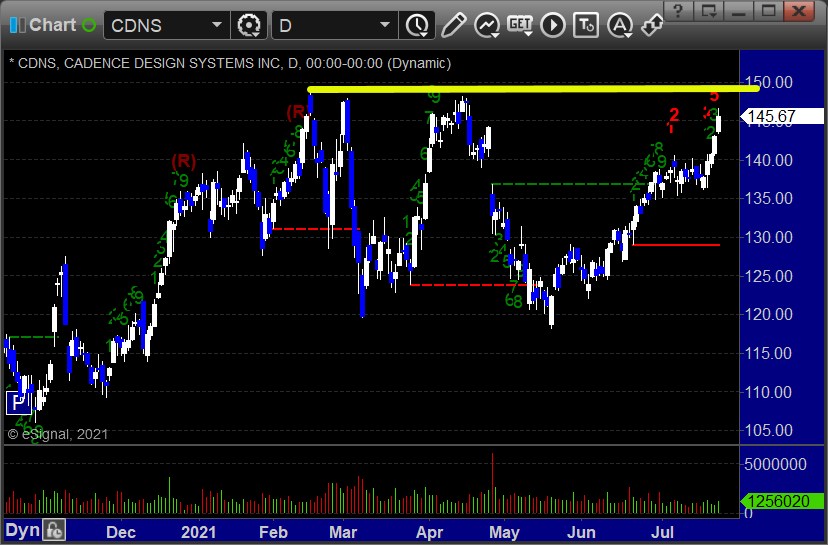Open the chart type line icon menu
The height and width of the screenshot is (545, 828).
(487, 25)
